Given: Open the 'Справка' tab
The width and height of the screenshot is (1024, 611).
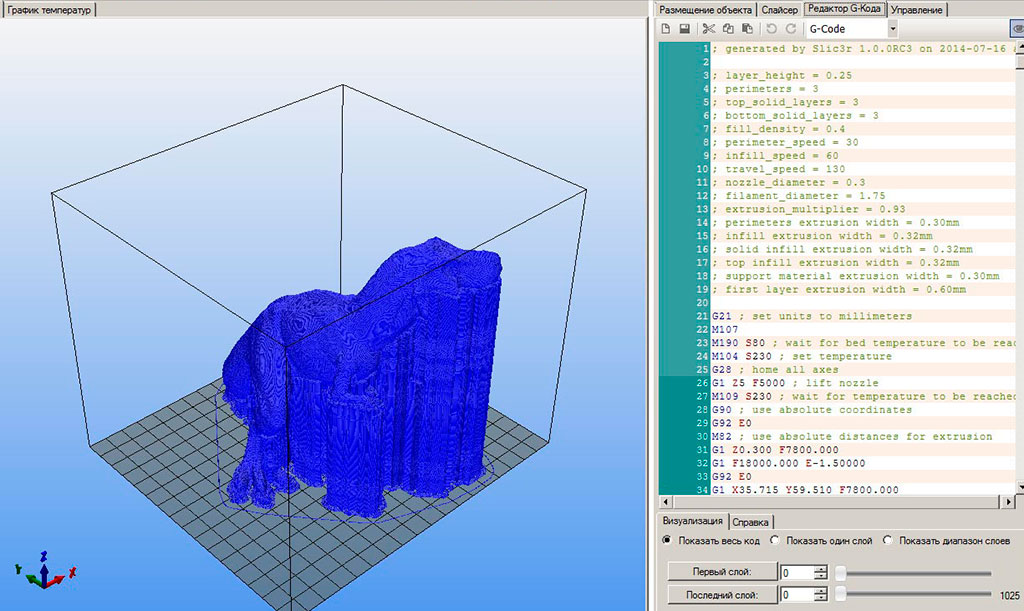Looking at the screenshot, I should click(750, 522).
